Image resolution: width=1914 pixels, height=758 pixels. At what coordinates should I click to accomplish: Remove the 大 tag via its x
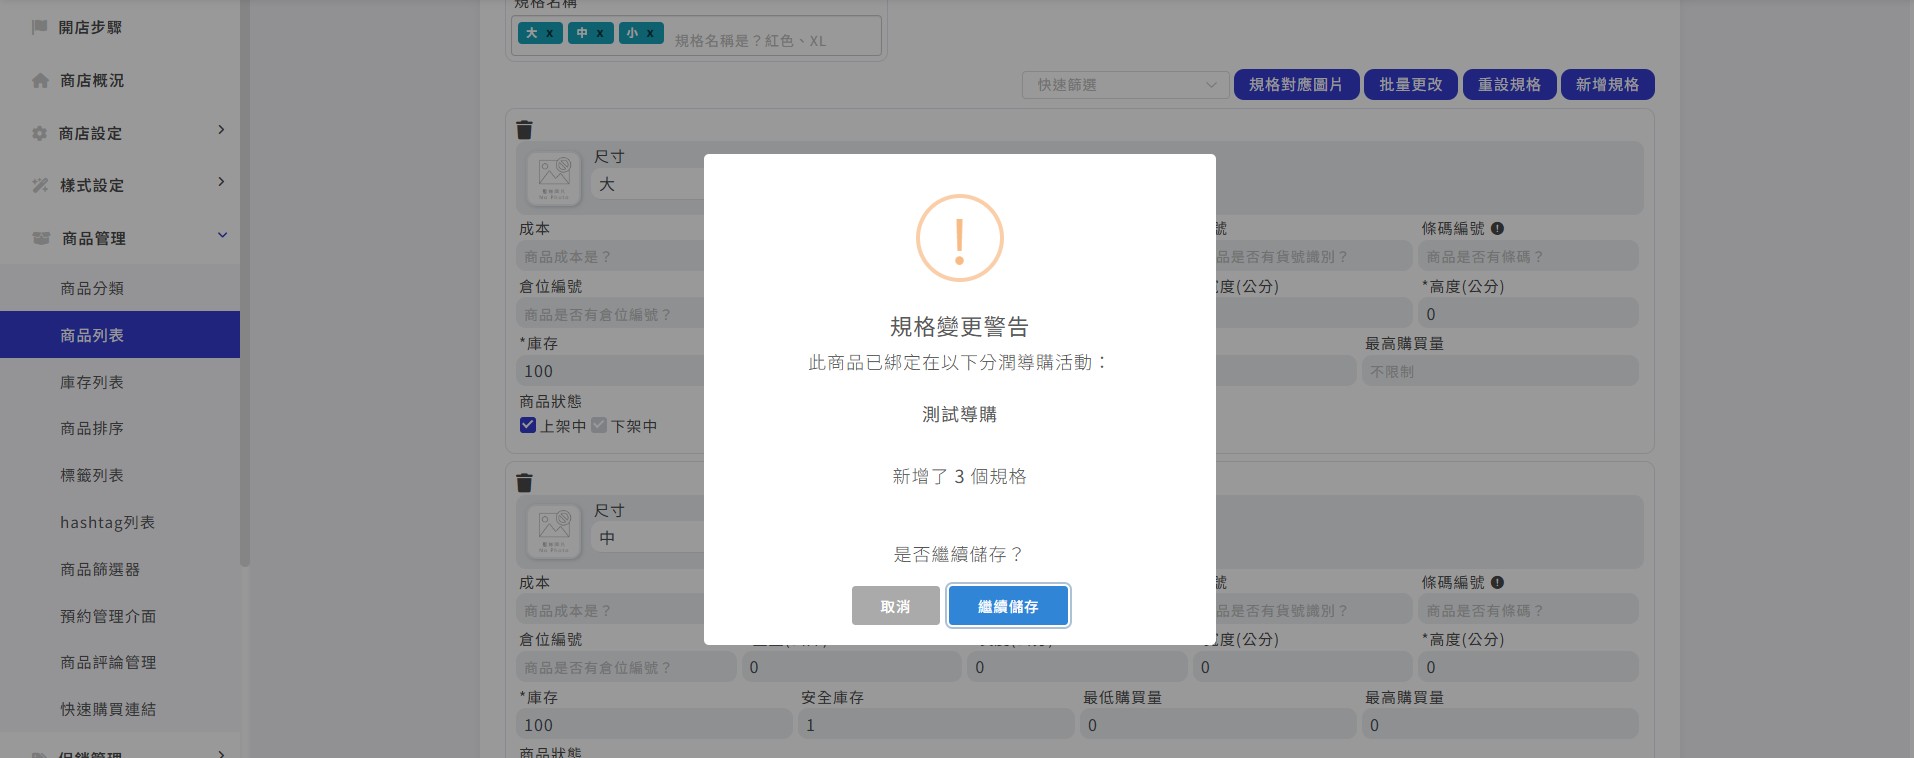tap(549, 33)
